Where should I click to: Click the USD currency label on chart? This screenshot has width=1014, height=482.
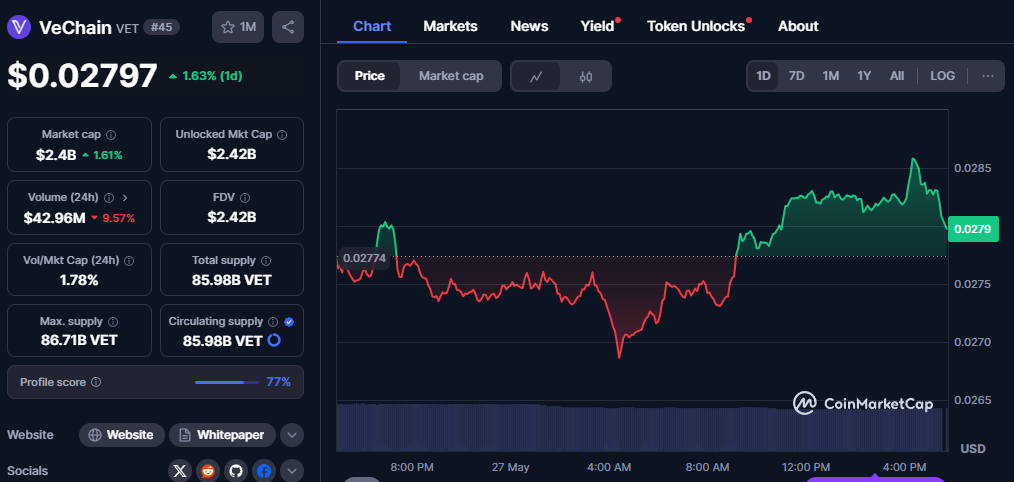(x=973, y=448)
